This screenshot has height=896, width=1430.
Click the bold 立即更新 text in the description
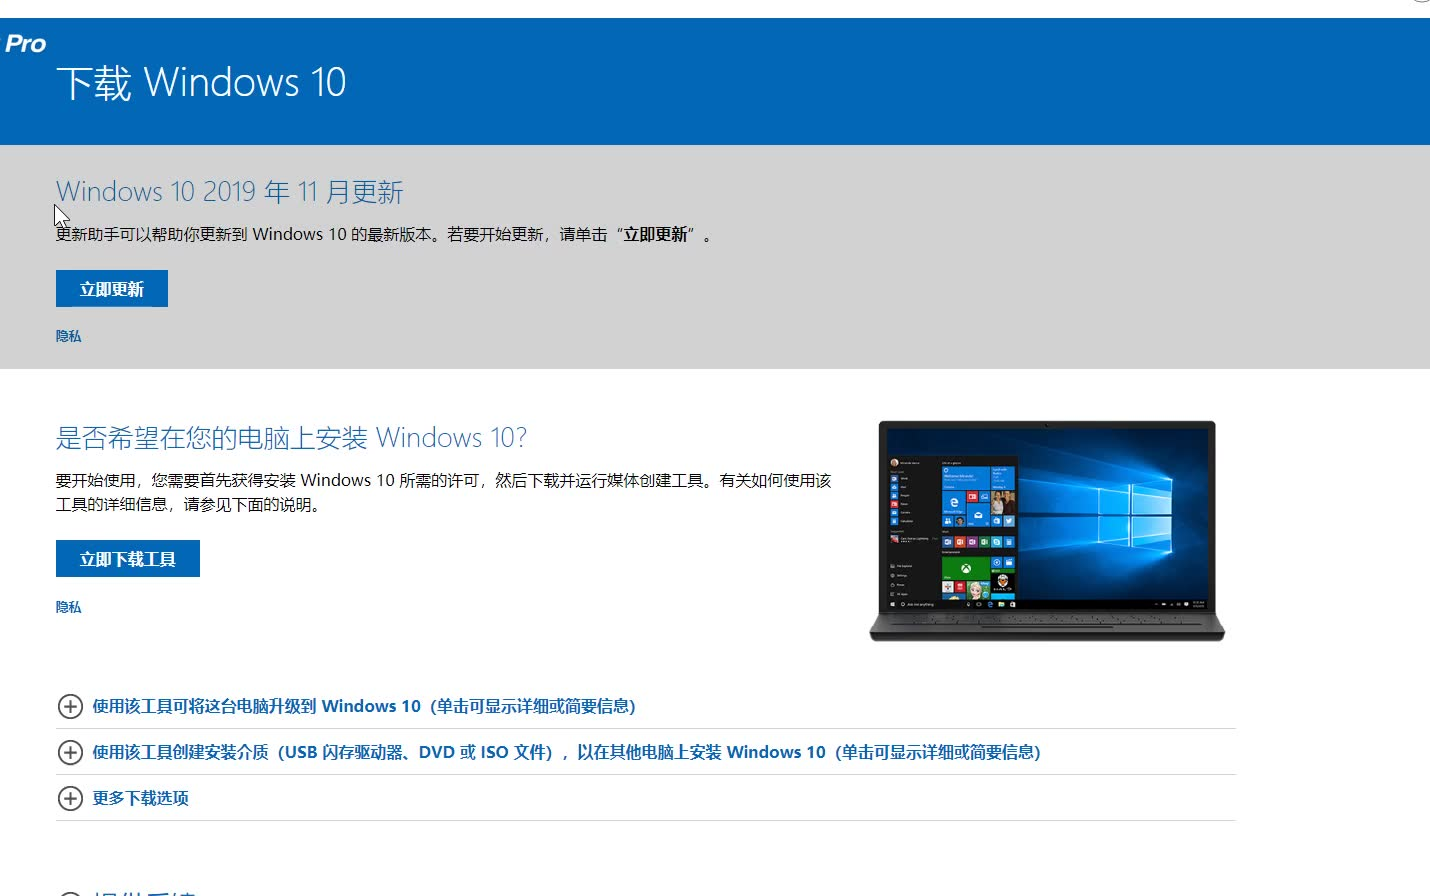pos(656,234)
